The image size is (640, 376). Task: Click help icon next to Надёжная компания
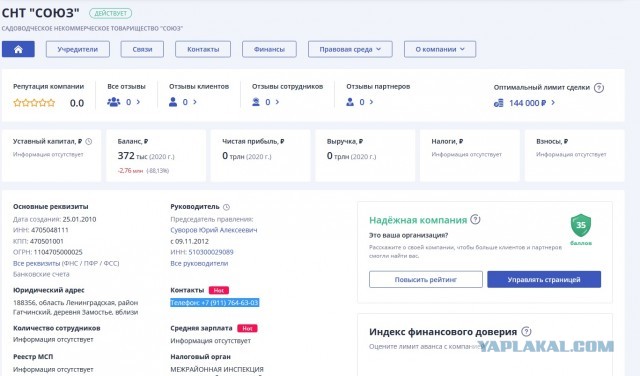[x=475, y=220]
